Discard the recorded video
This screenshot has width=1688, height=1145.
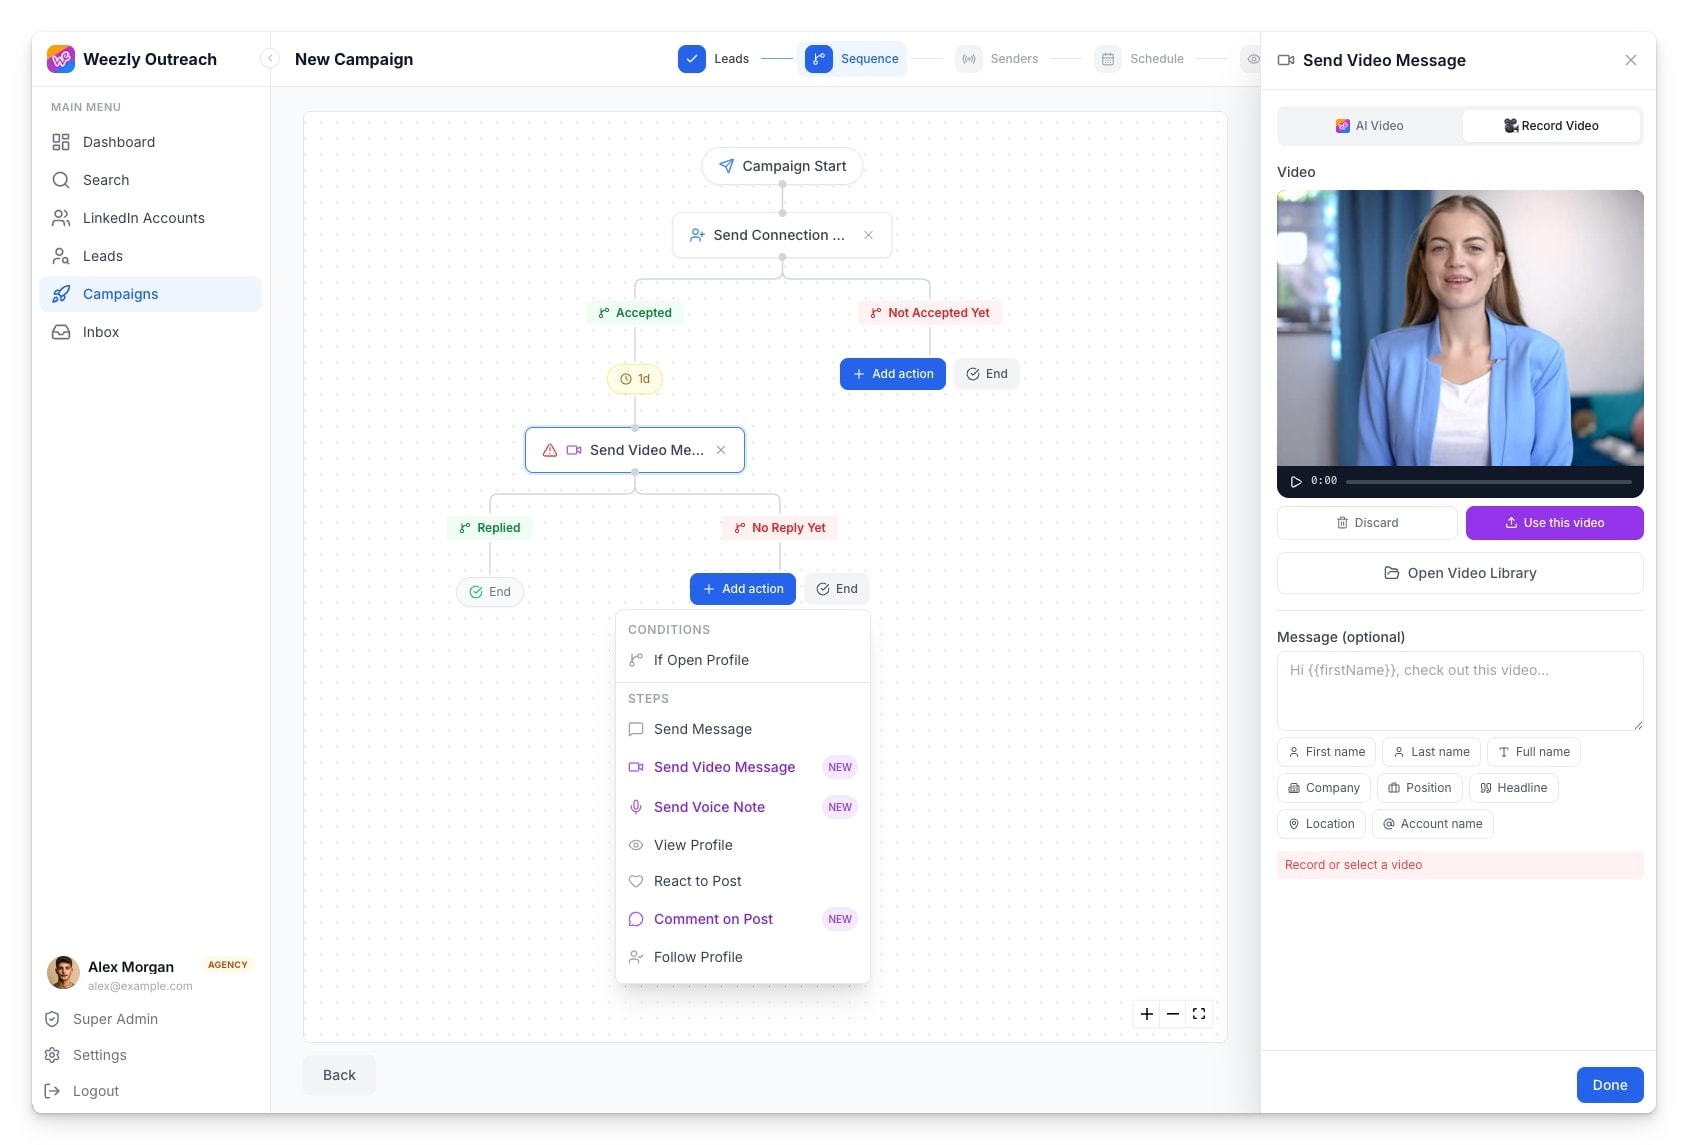click(x=1367, y=523)
